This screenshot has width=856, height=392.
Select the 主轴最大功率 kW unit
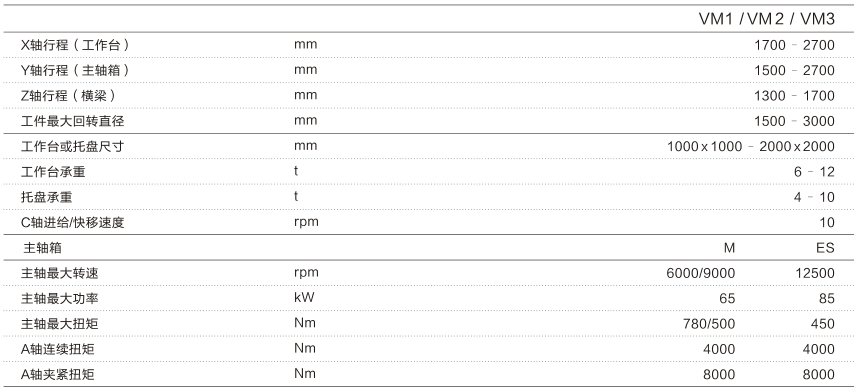pos(304,298)
